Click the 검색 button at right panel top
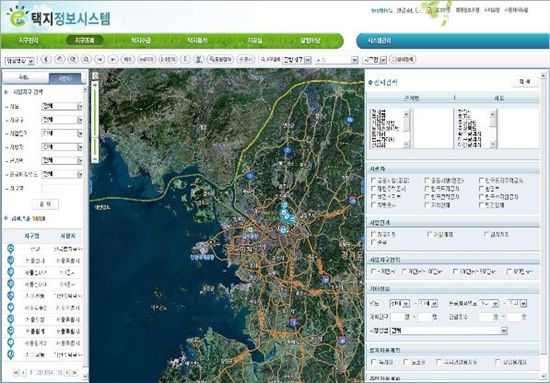 point(525,82)
